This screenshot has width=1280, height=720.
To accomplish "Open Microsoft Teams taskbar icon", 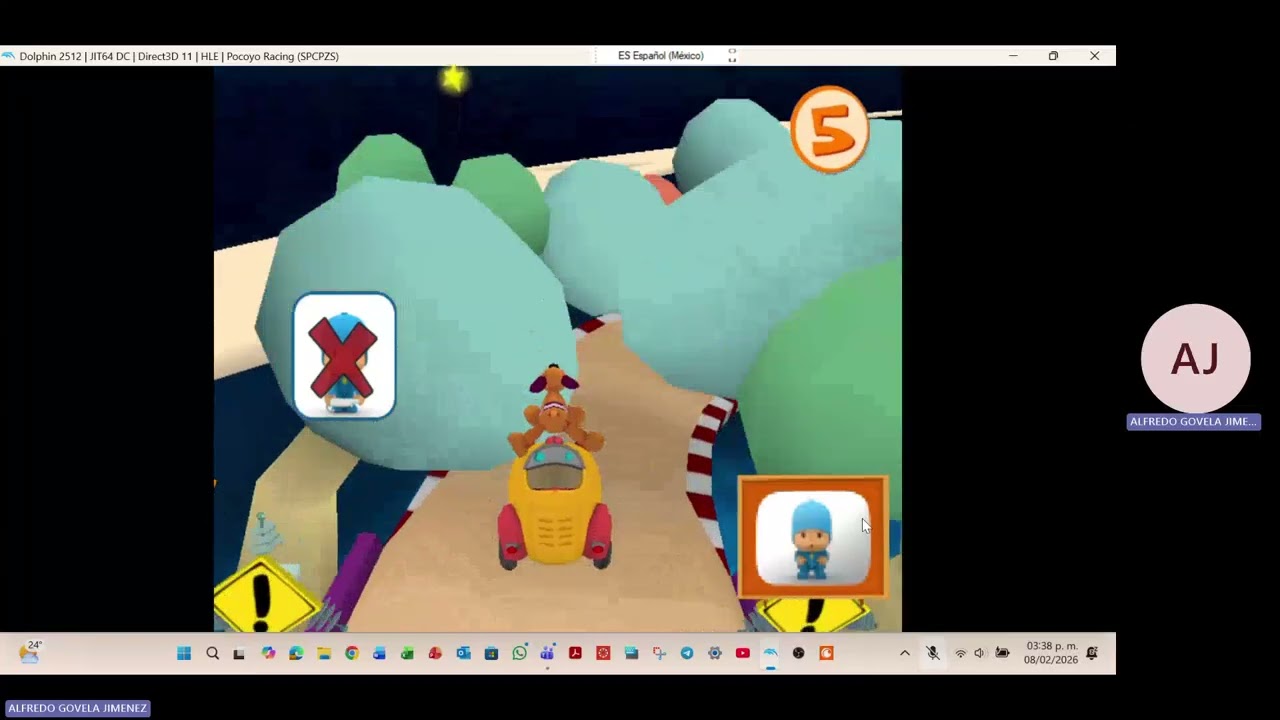I will [547, 653].
